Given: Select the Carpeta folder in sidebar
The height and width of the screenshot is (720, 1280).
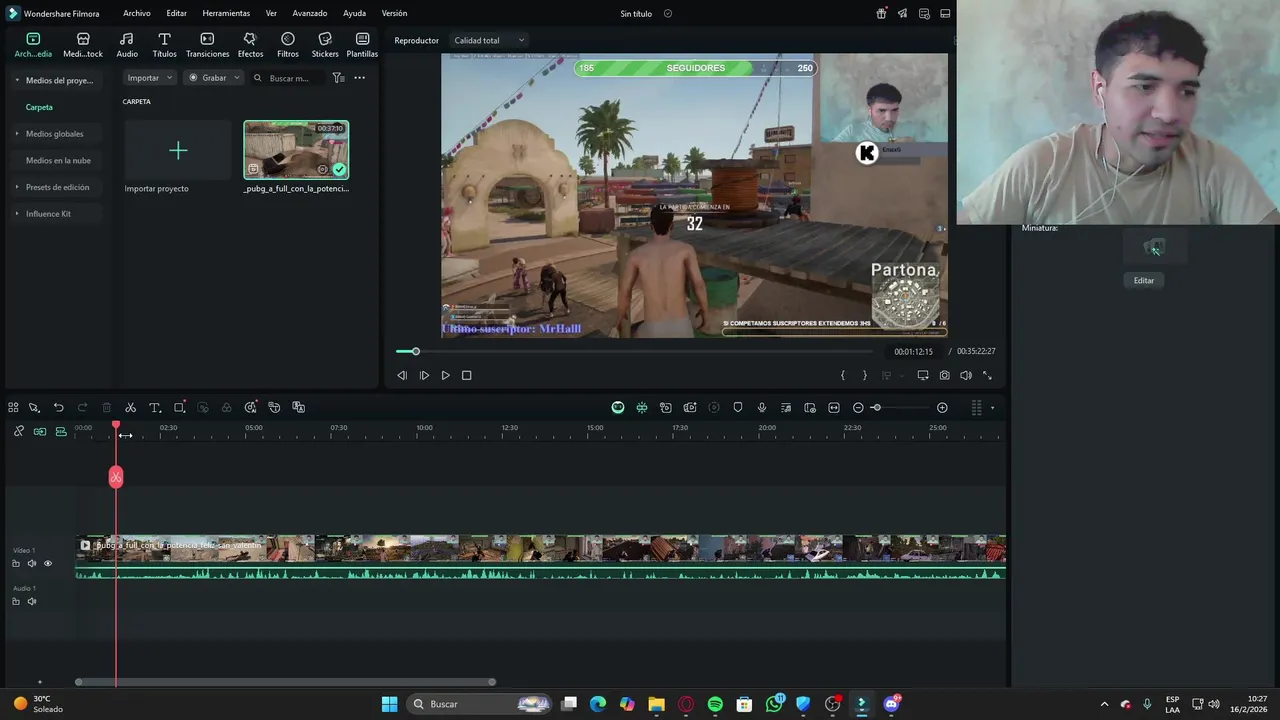Looking at the screenshot, I should [39, 107].
